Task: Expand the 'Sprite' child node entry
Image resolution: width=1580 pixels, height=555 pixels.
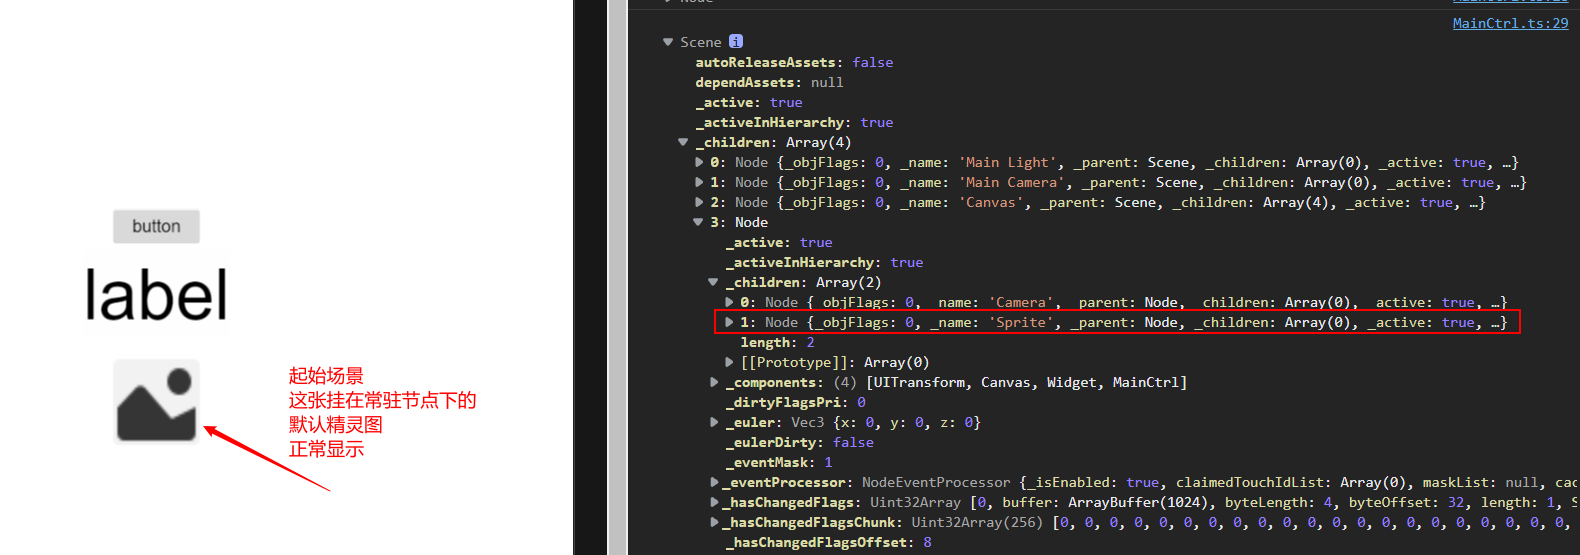Action: 729,322
